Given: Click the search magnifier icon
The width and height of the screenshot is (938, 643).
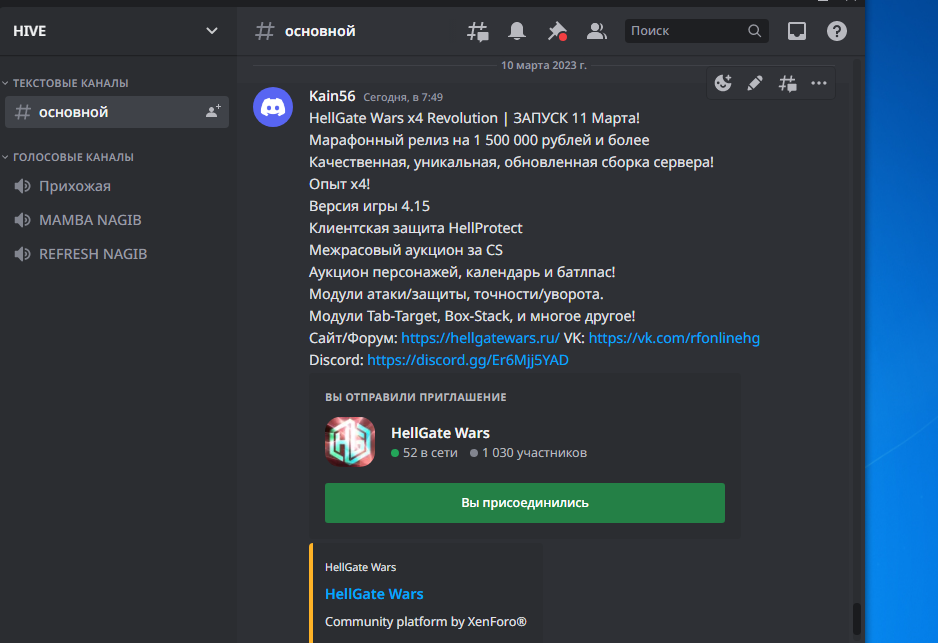Looking at the screenshot, I should click(x=754, y=31).
